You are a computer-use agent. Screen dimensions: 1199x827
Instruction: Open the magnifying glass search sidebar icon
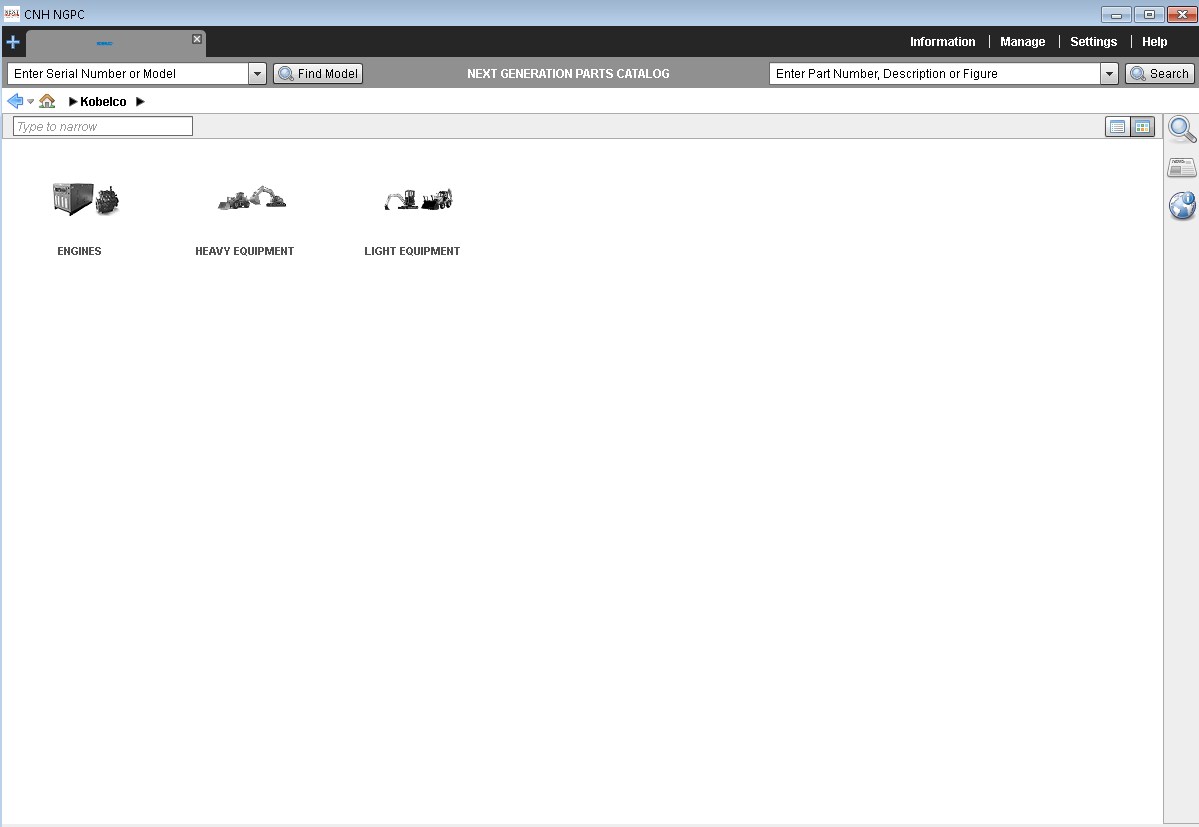tap(1182, 129)
